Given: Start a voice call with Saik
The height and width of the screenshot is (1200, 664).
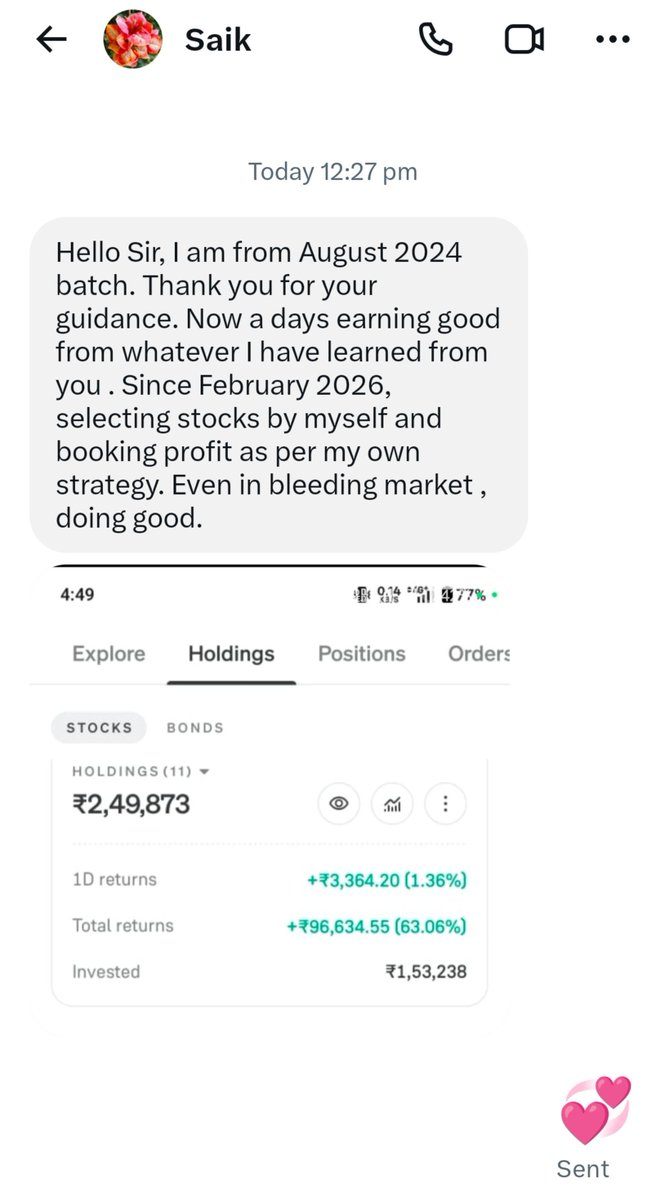Looking at the screenshot, I should click(435, 40).
